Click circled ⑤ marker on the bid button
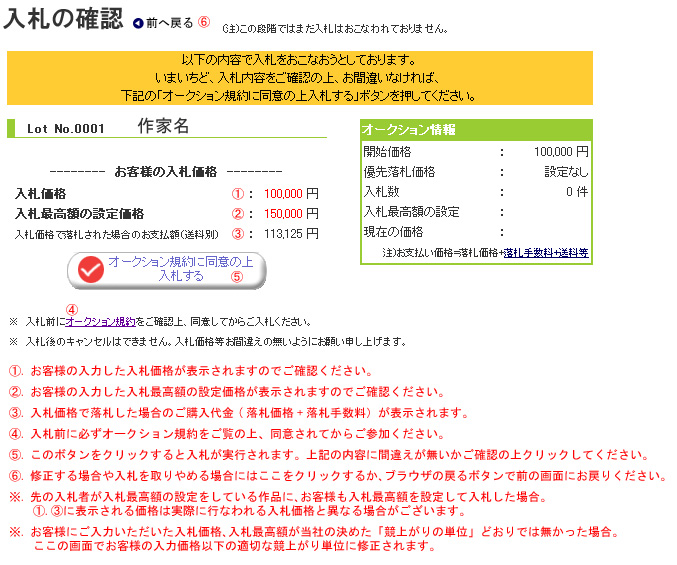Viewport: 677px width, 565px height. [237, 277]
